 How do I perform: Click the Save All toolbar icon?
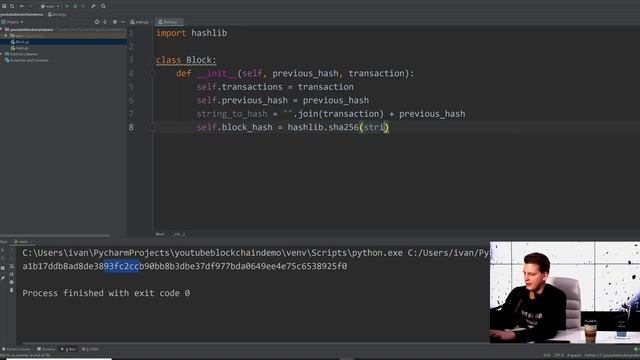click(4, 6)
